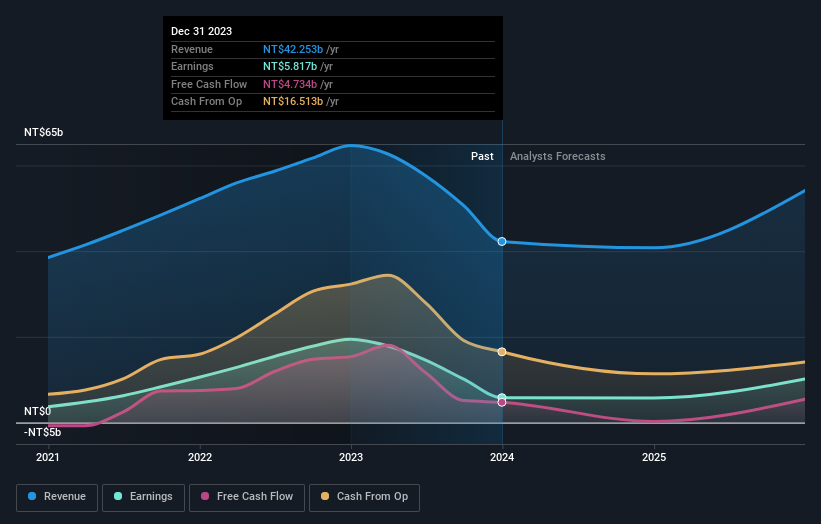Click the -NT$5b y-axis label

click(x=42, y=432)
